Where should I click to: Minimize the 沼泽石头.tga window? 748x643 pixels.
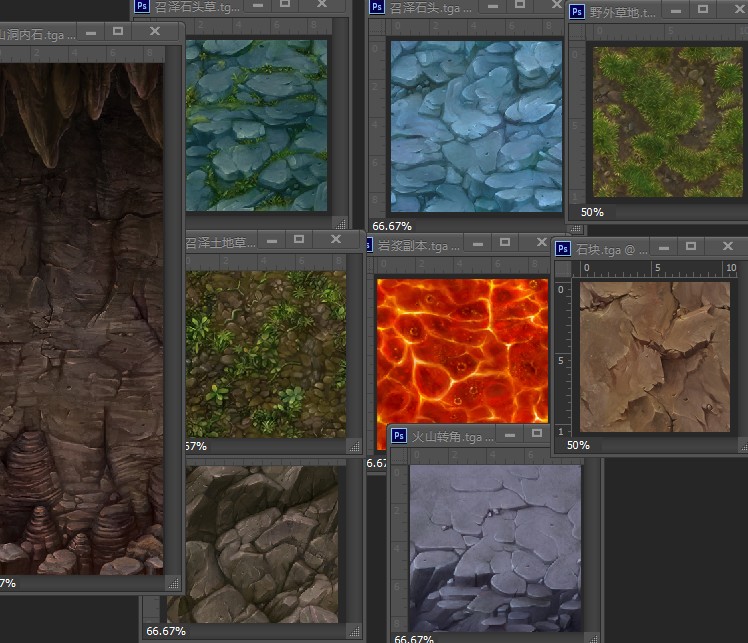(493, 6)
